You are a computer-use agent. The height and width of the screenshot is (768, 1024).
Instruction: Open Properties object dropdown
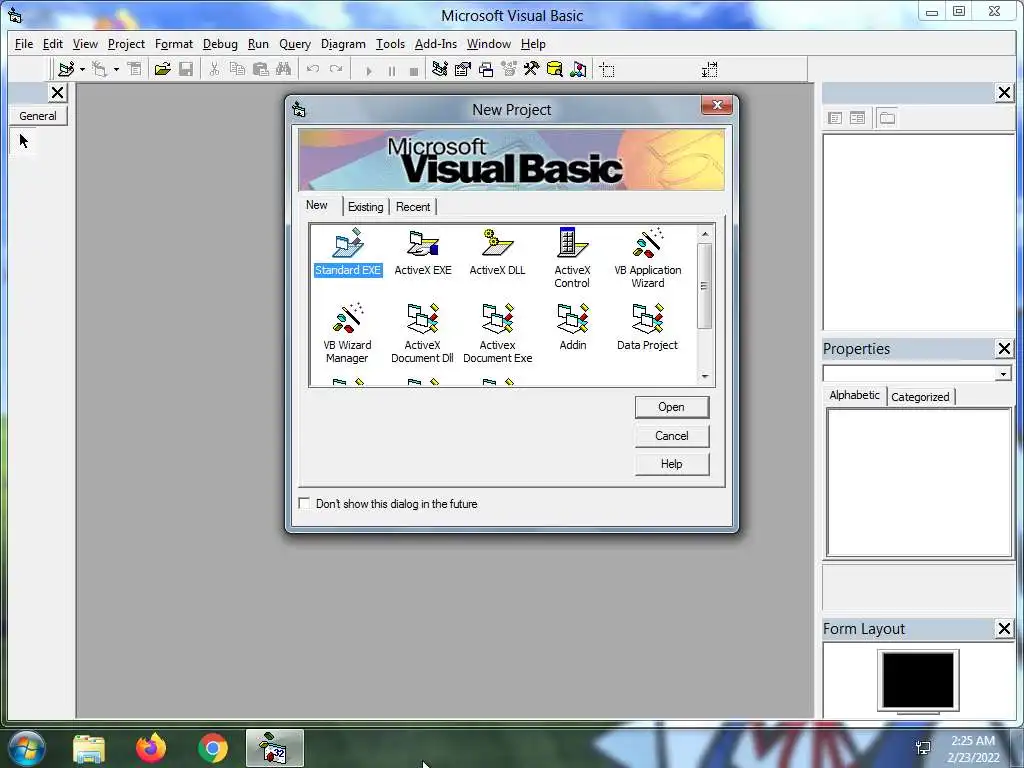coord(1003,374)
